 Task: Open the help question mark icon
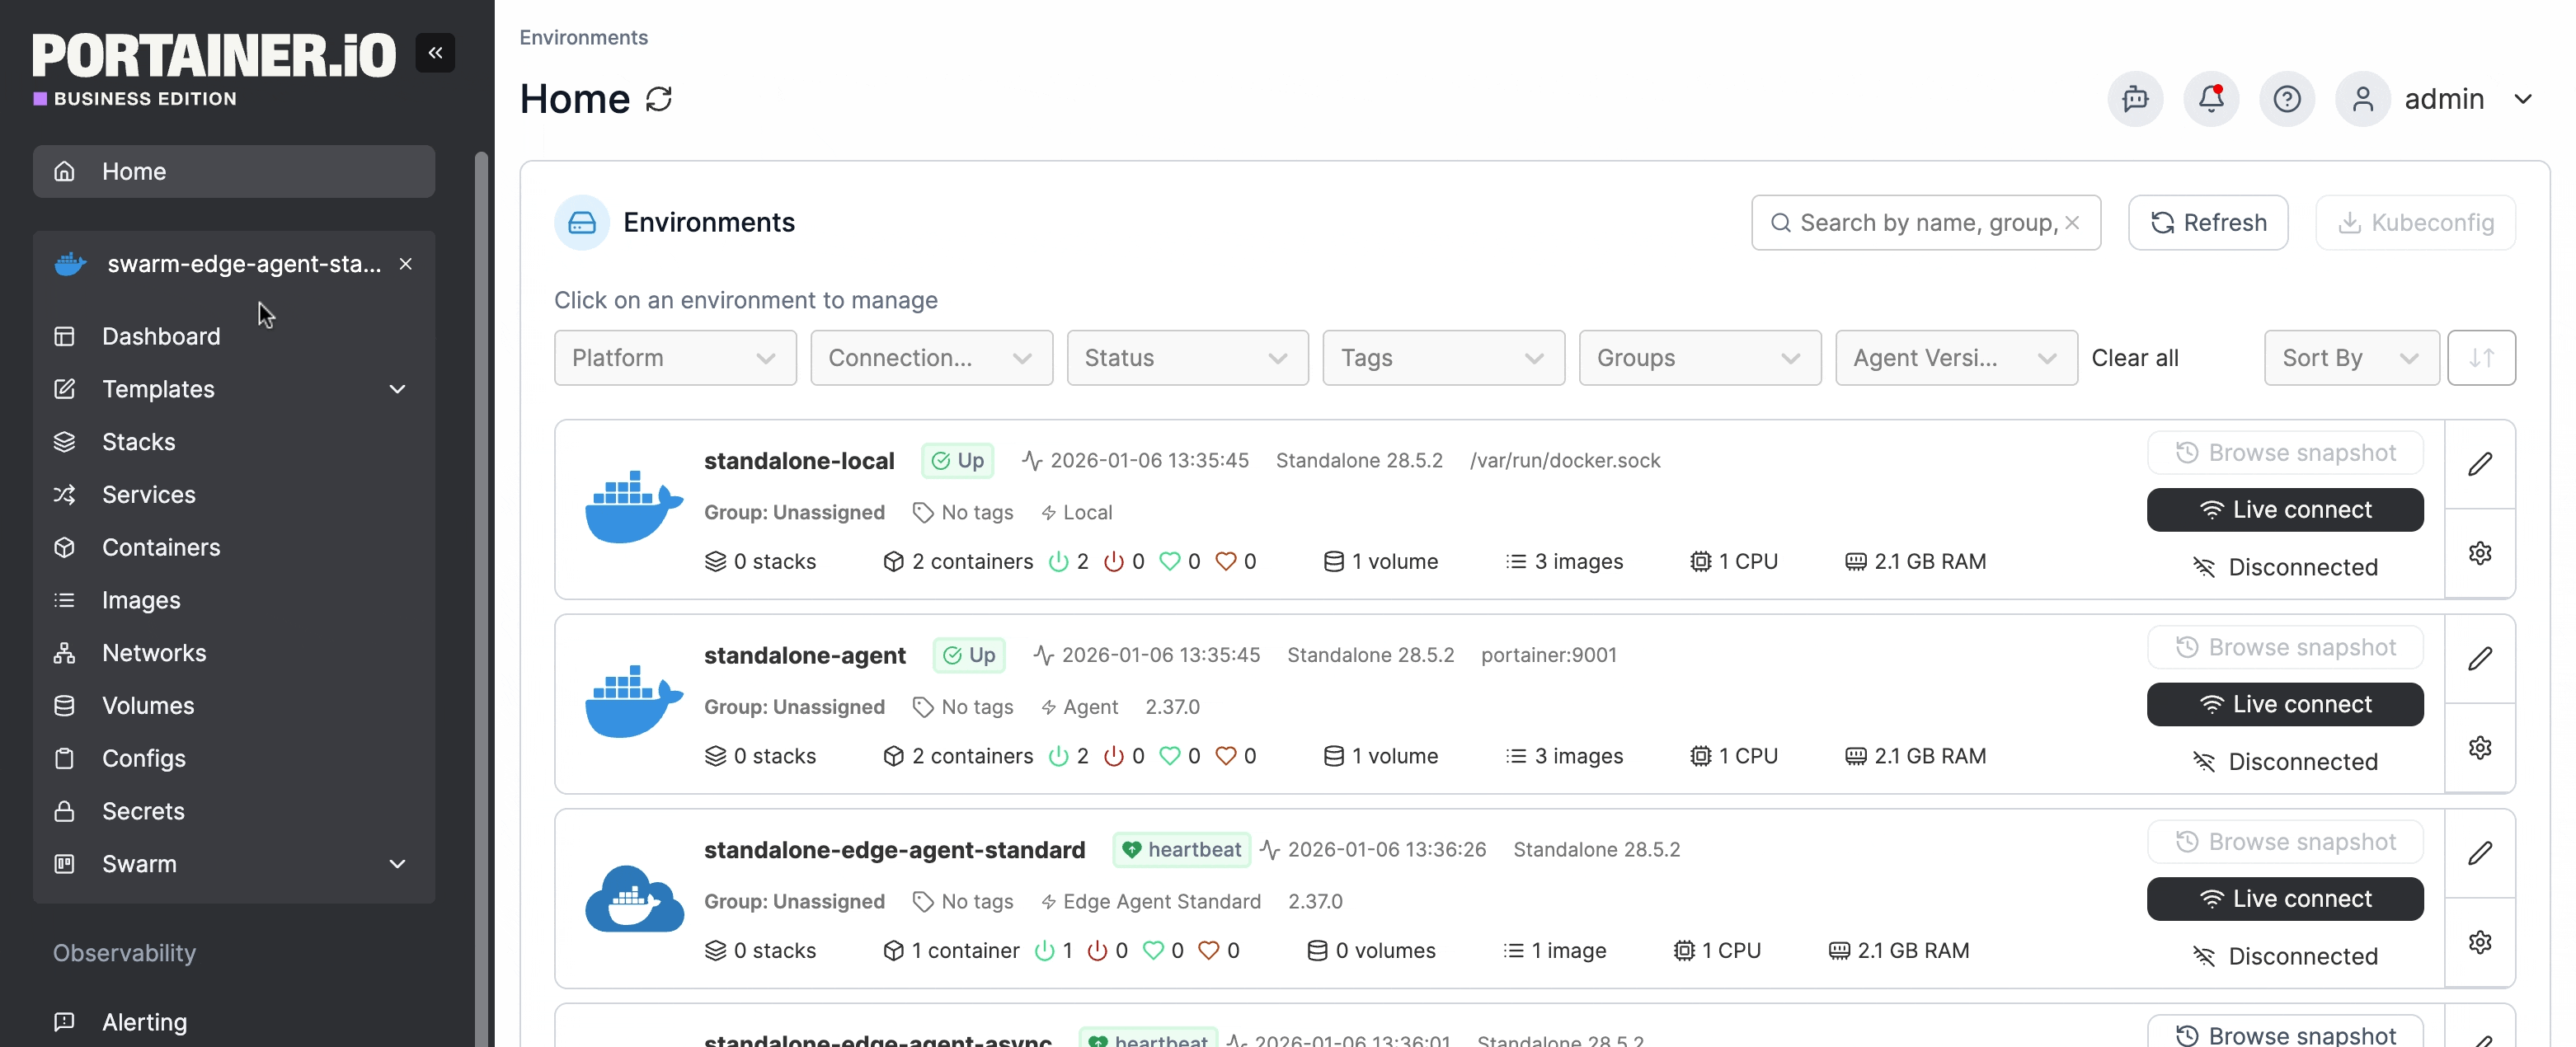[x=2286, y=99]
